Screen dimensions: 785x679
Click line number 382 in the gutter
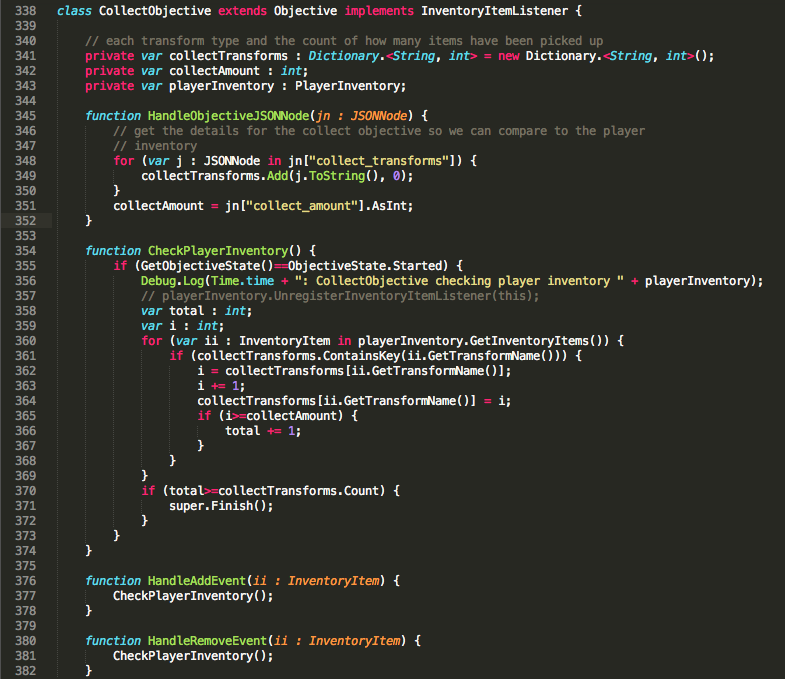coord(26,671)
